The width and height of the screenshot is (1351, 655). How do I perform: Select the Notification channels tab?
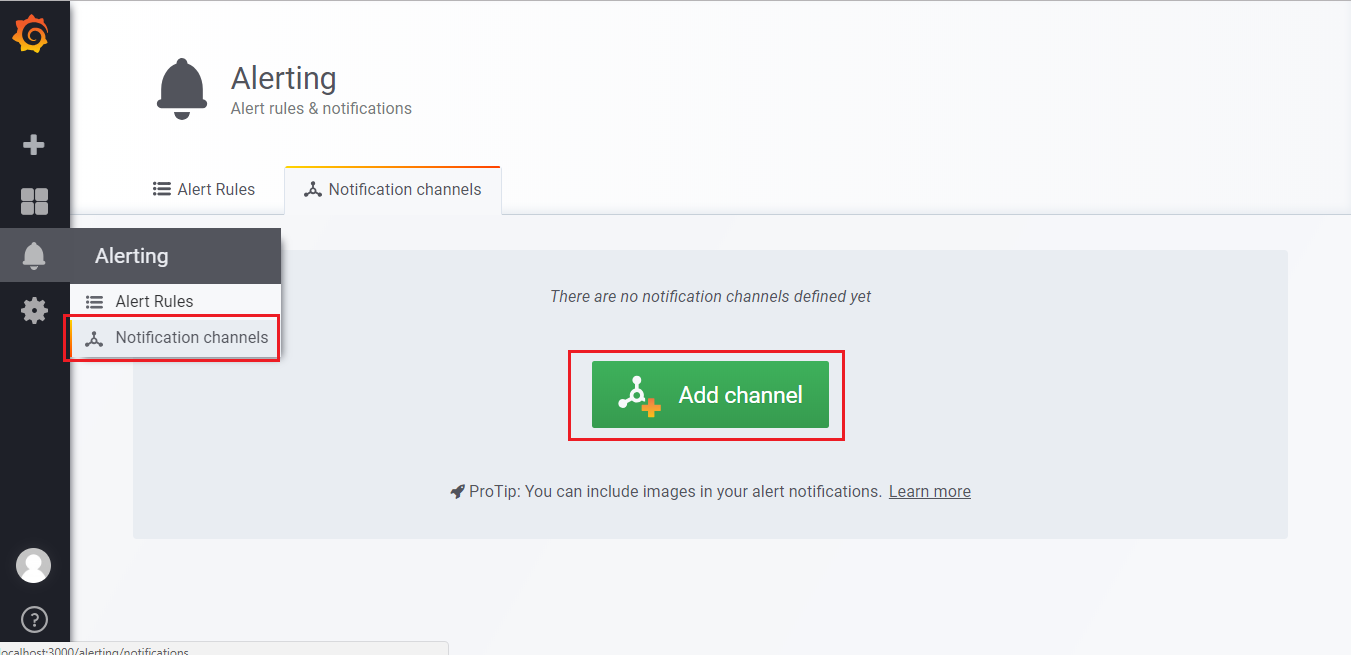[393, 189]
